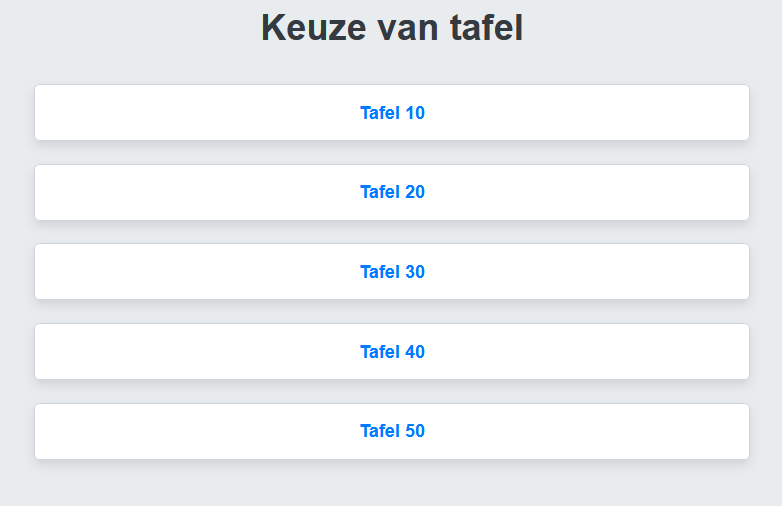
Task: Choose table forty from the choices
Action: pos(392,352)
